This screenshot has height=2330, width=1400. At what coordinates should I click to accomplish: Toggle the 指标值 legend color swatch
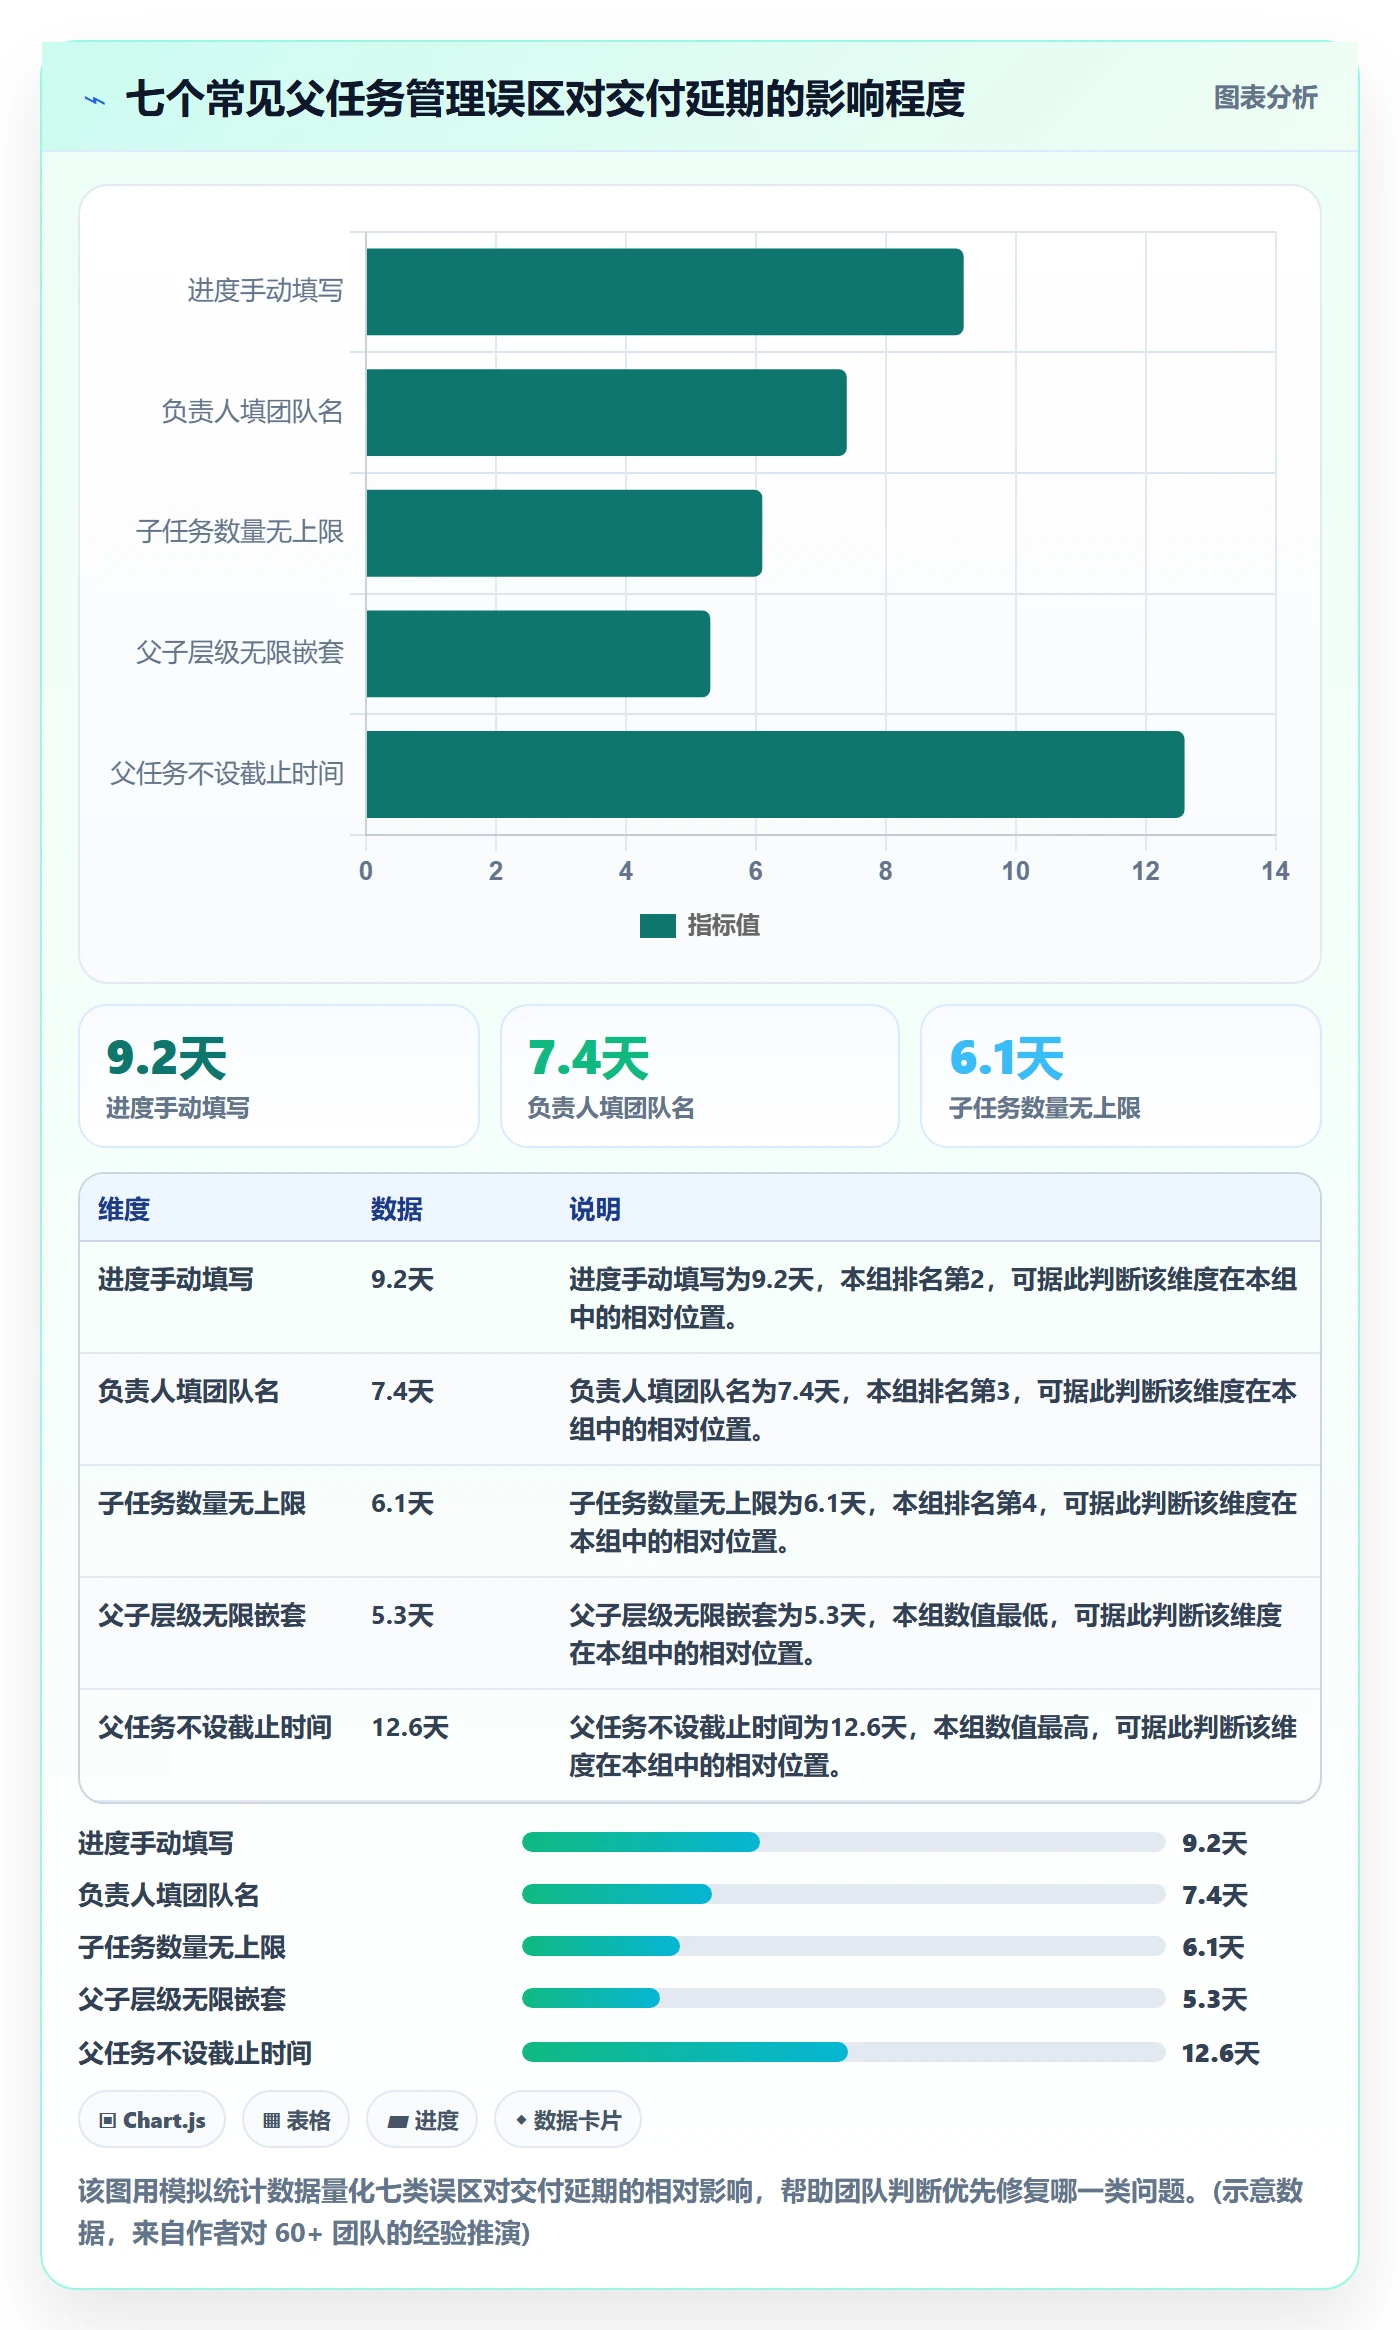[x=658, y=926]
